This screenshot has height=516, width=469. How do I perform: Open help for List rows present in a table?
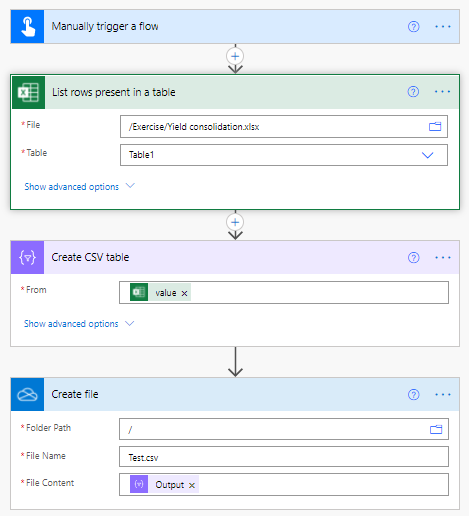pos(413,92)
